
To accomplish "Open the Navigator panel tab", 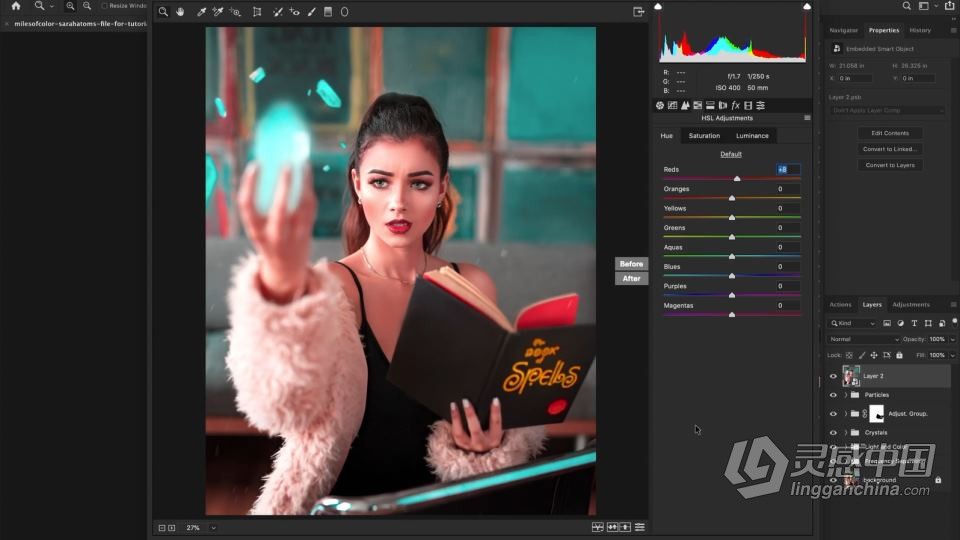I will click(x=843, y=30).
